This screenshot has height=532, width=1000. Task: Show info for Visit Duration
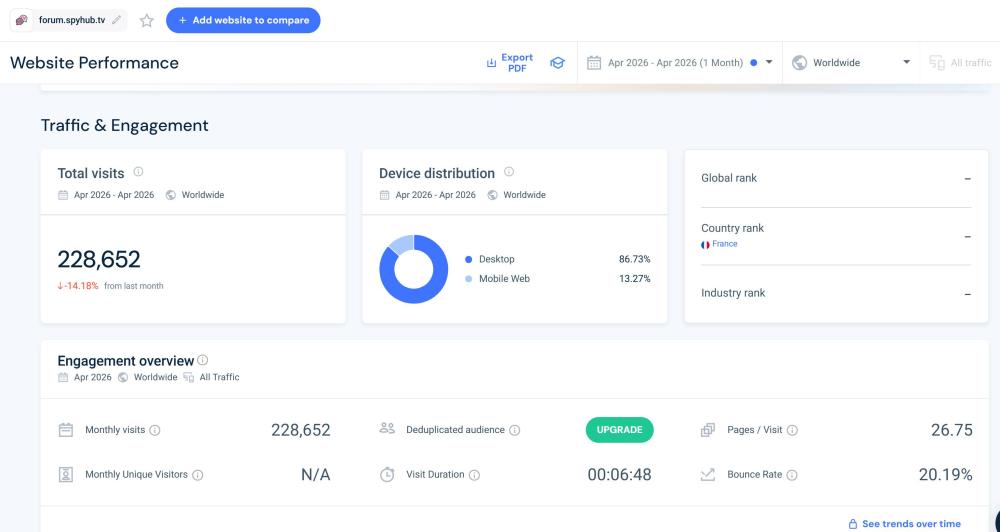[x=474, y=475]
